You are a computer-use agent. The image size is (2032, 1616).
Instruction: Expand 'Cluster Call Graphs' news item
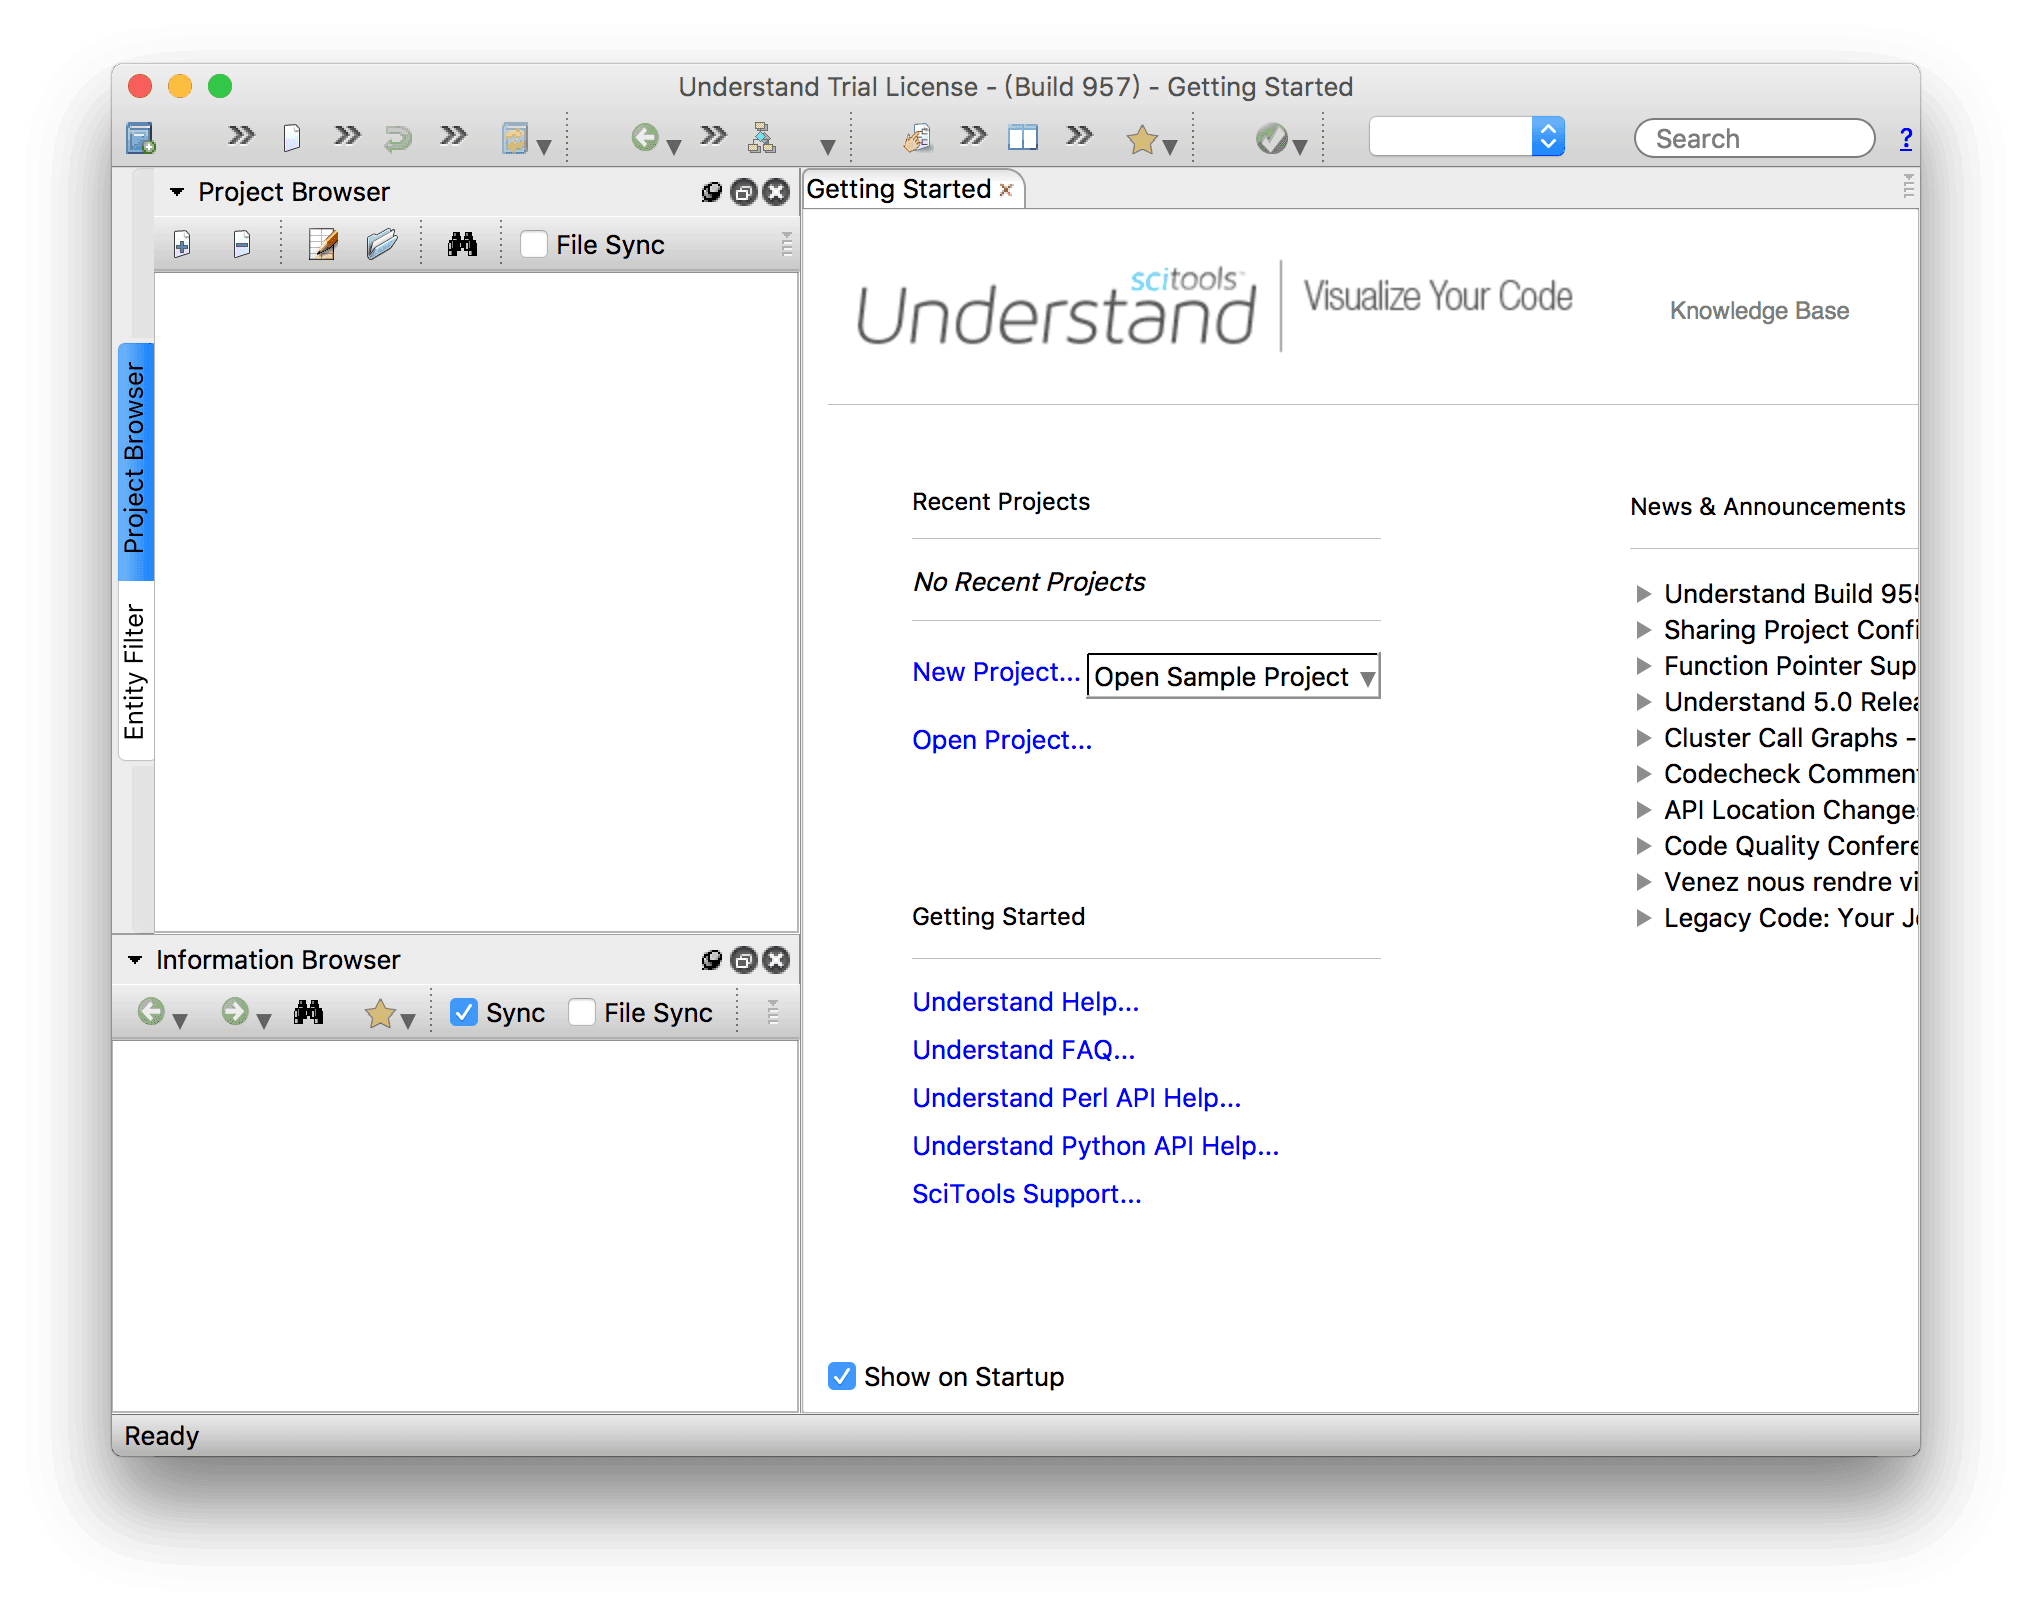(1643, 738)
